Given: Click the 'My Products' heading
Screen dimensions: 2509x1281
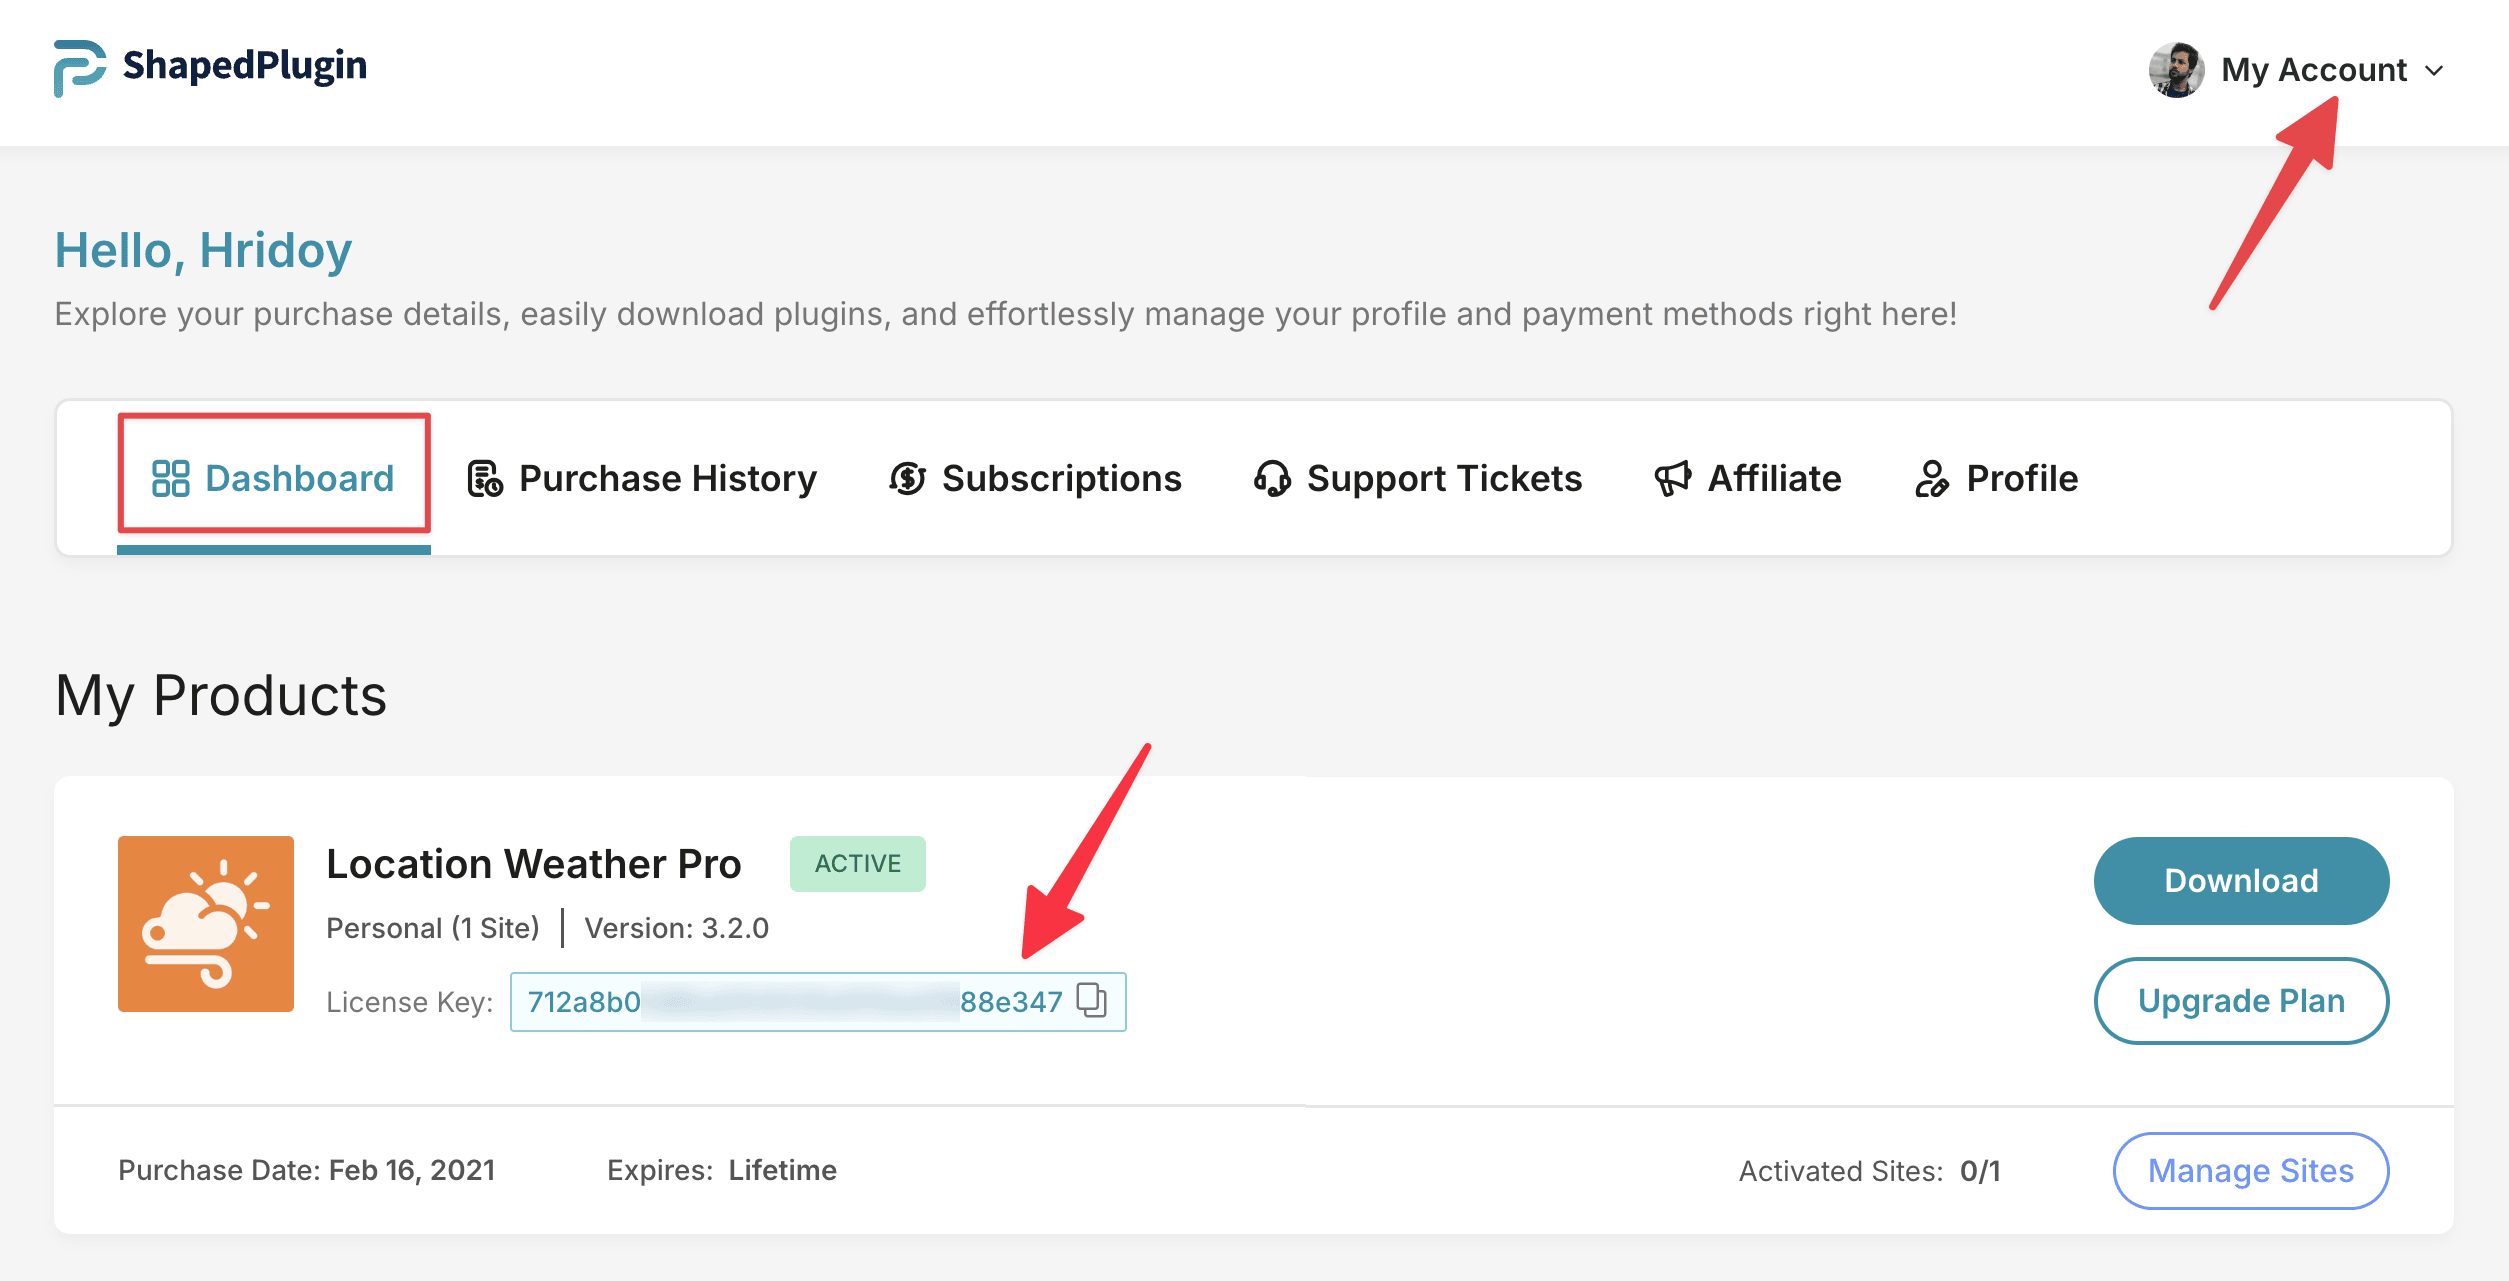Looking at the screenshot, I should coord(221,696).
